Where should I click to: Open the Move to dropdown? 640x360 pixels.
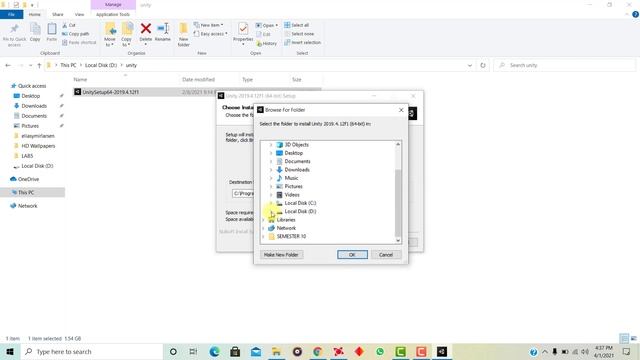[110, 35]
